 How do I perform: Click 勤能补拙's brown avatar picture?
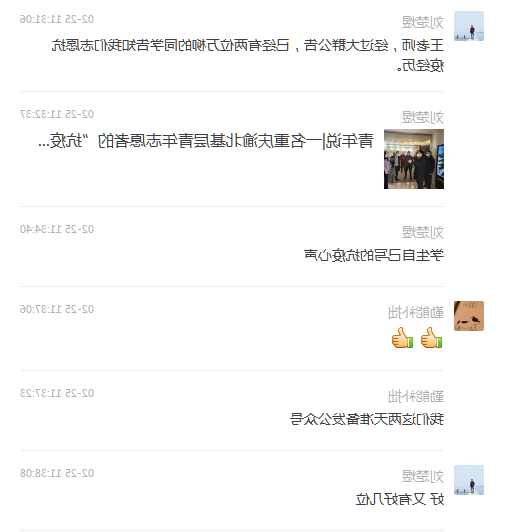click(x=469, y=316)
